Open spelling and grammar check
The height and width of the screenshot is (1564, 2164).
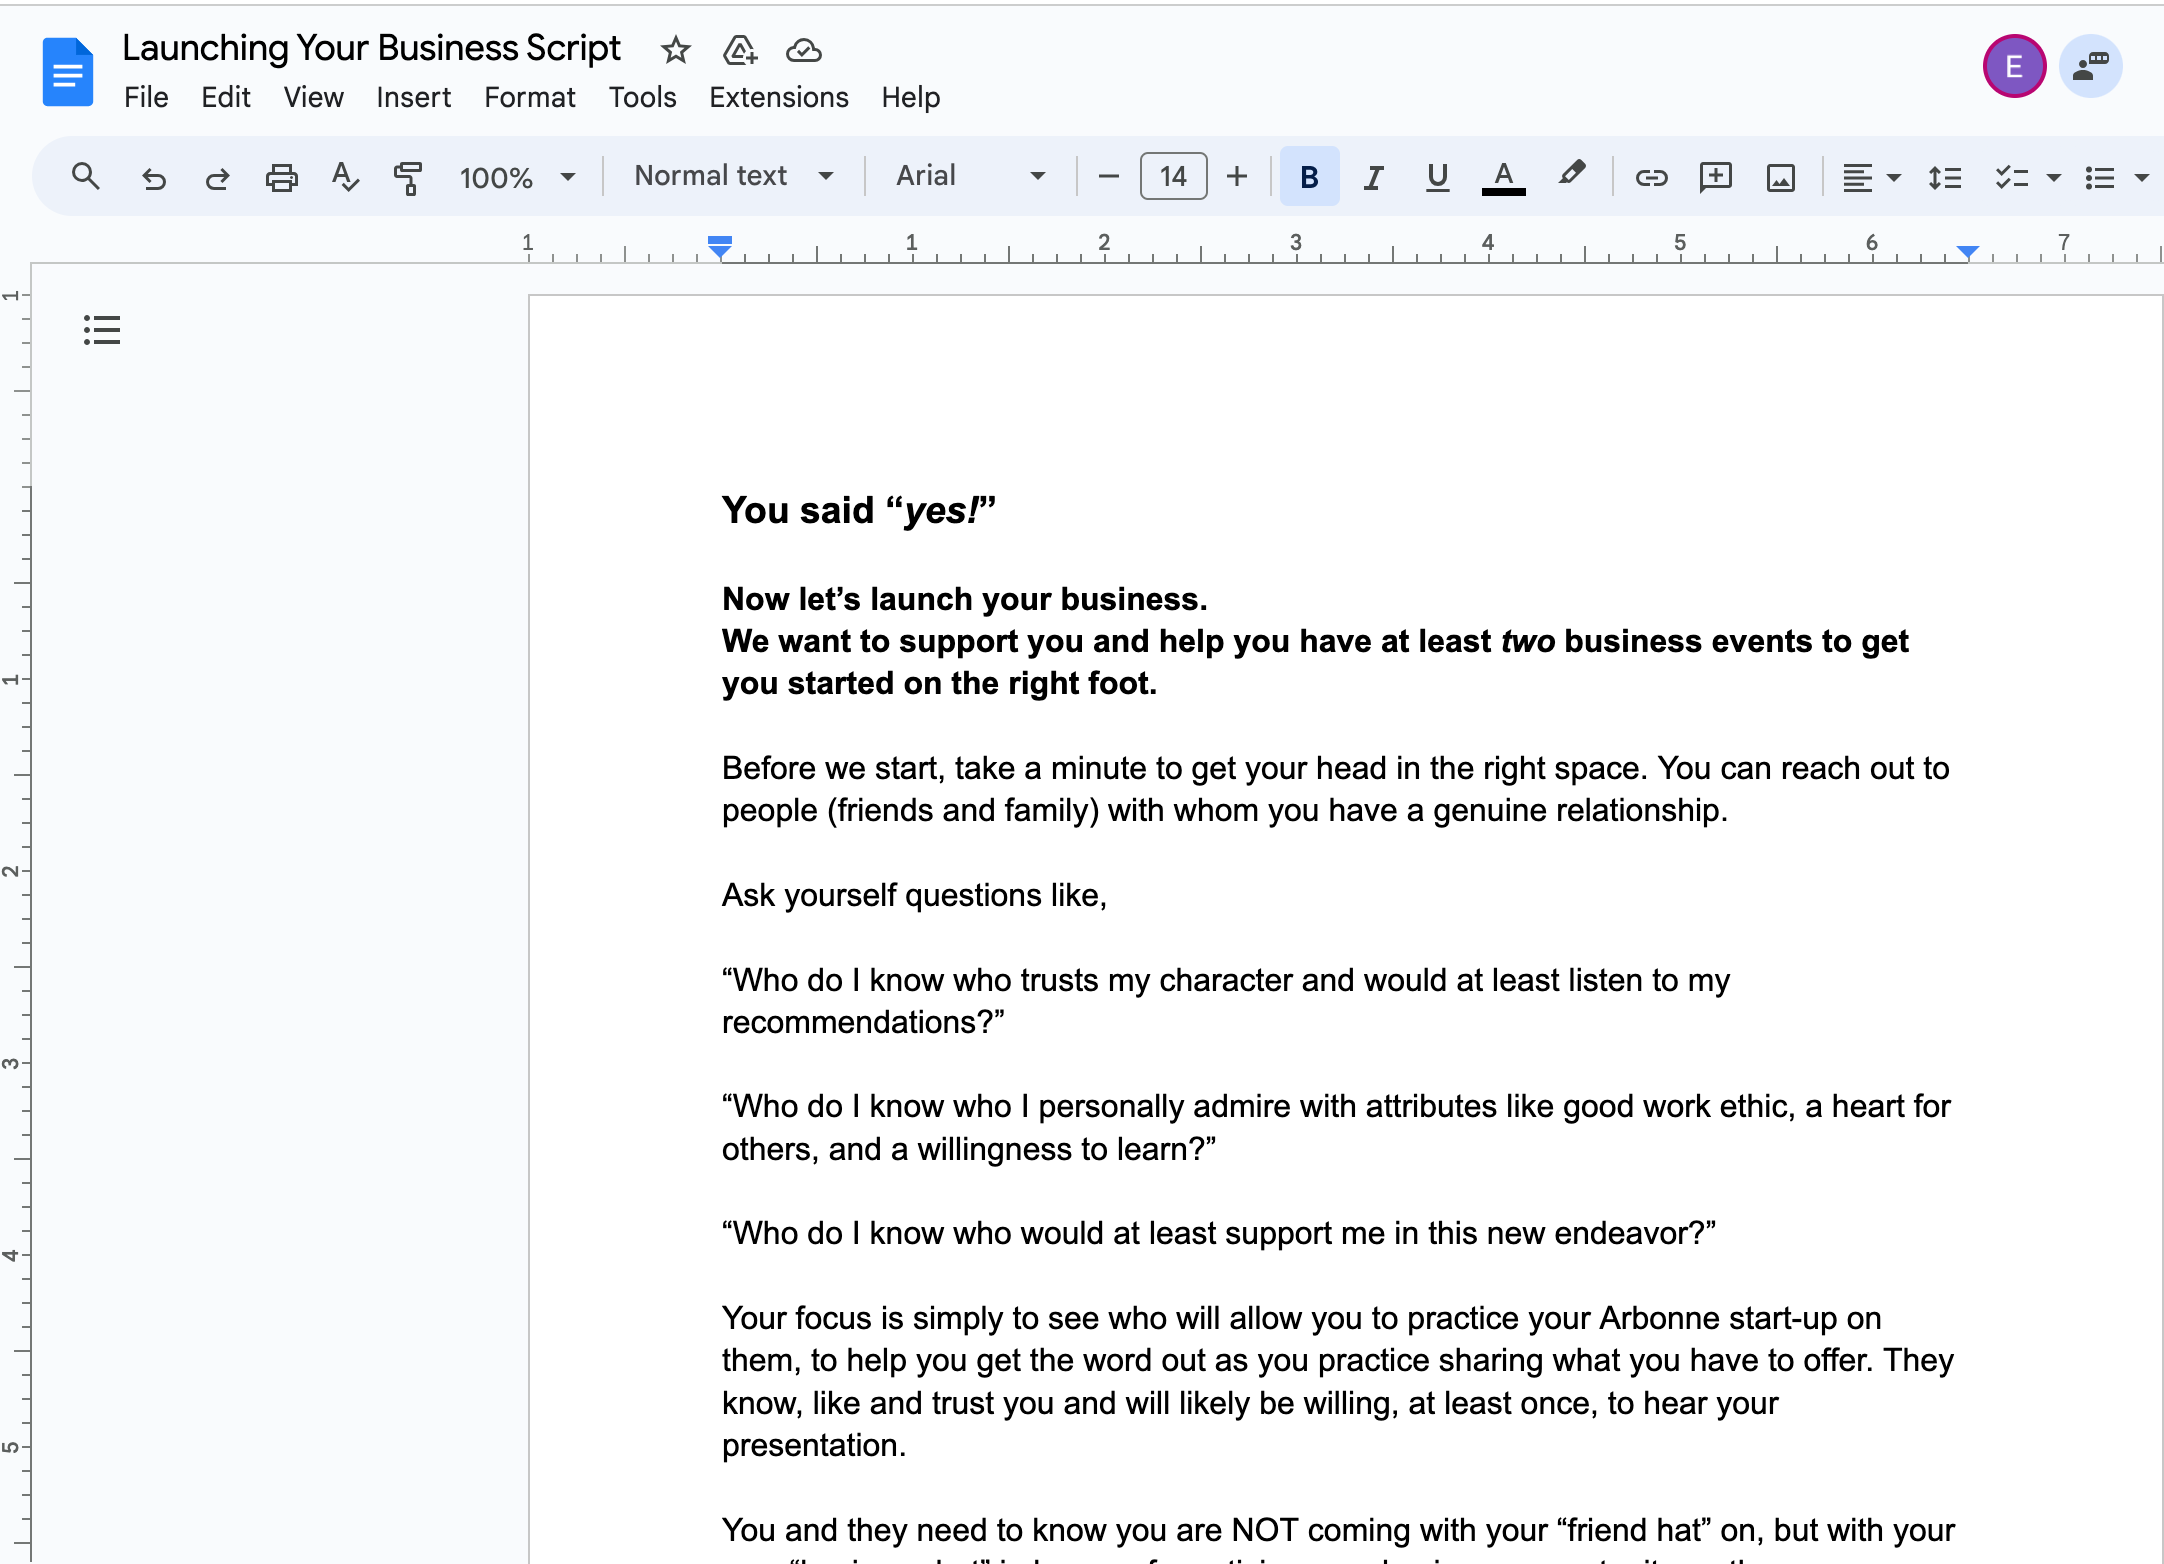point(344,177)
